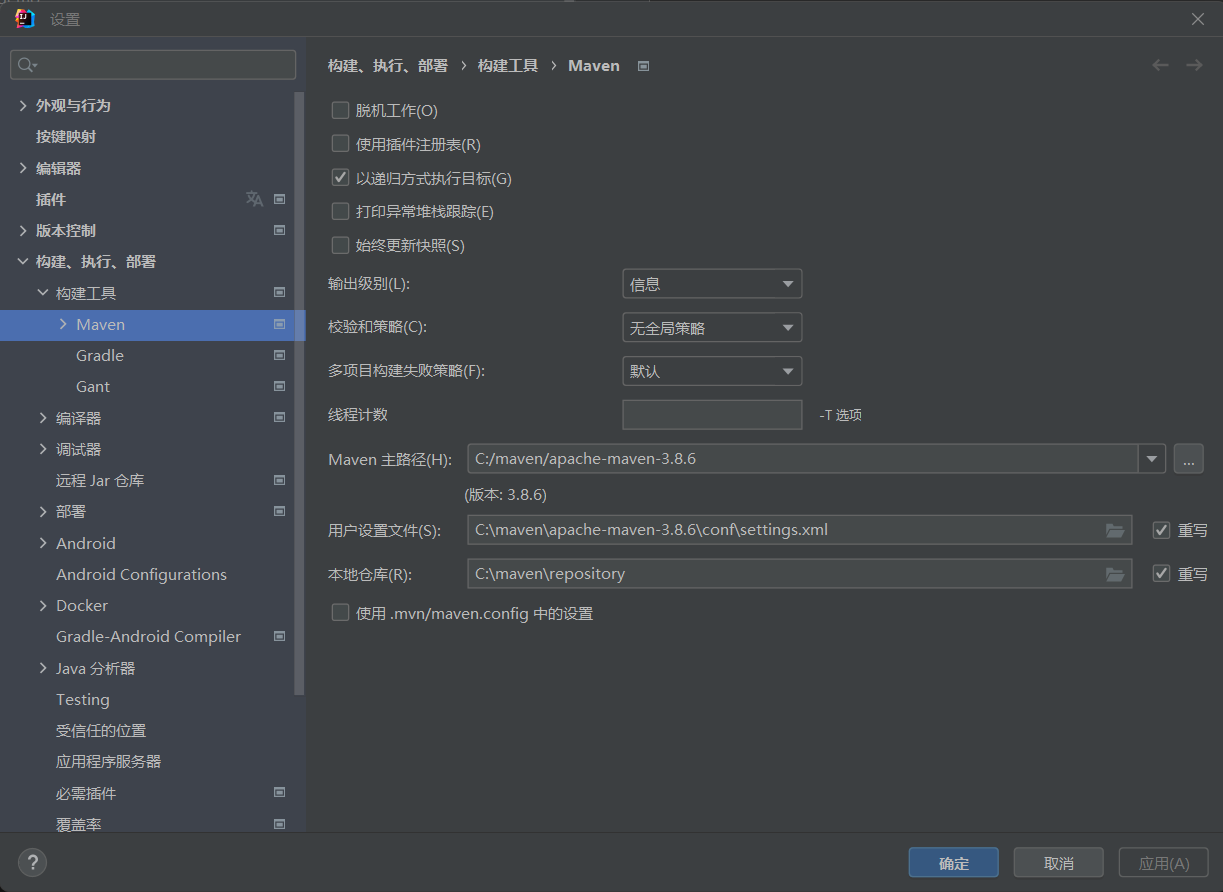Expand the Android tree node
Image resolution: width=1223 pixels, height=892 pixels.
[x=43, y=543]
